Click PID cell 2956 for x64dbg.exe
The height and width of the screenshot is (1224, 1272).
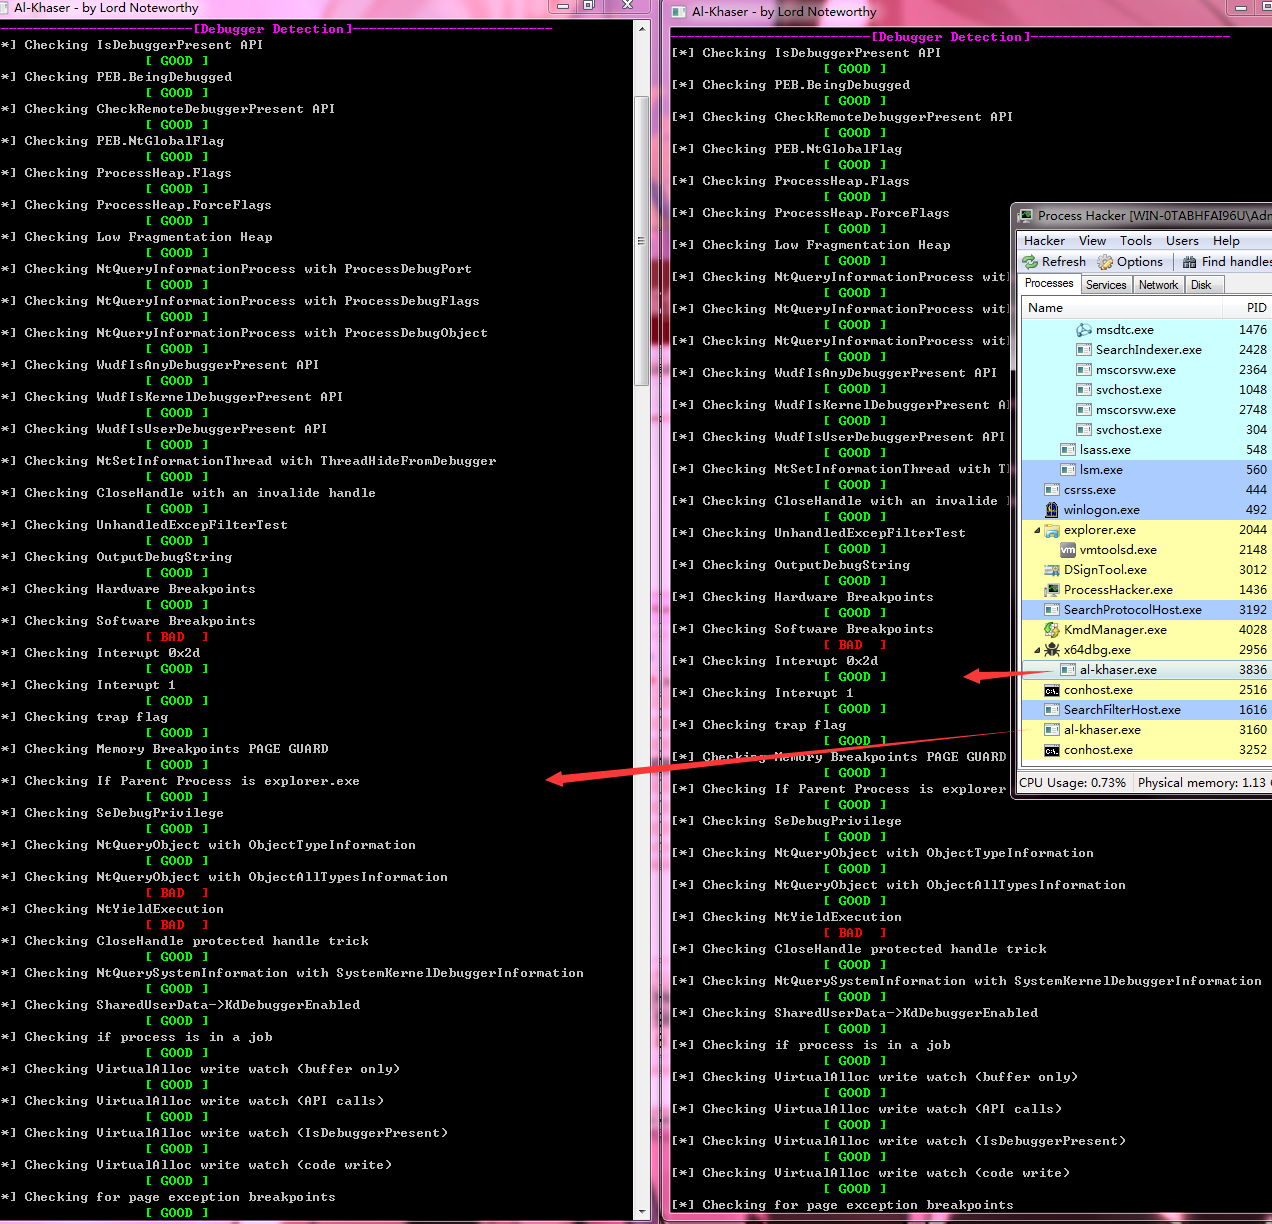[x=1252, y=650]
